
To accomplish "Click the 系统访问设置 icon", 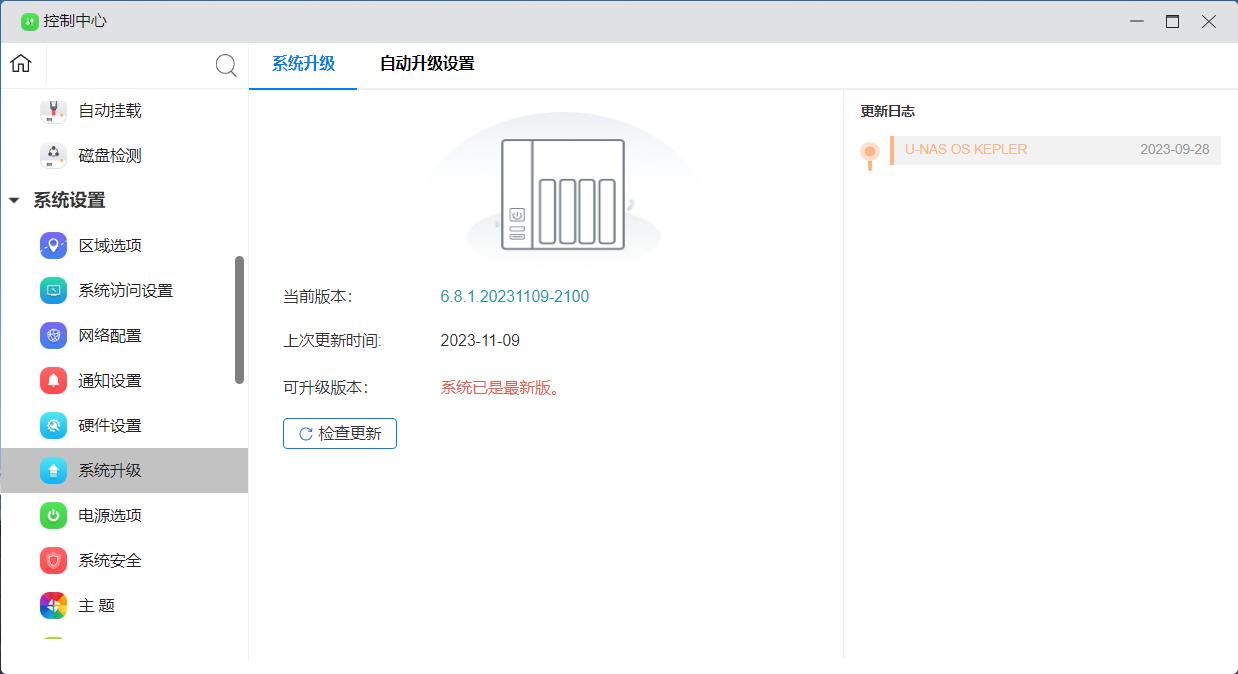I will tap(53, 291).
